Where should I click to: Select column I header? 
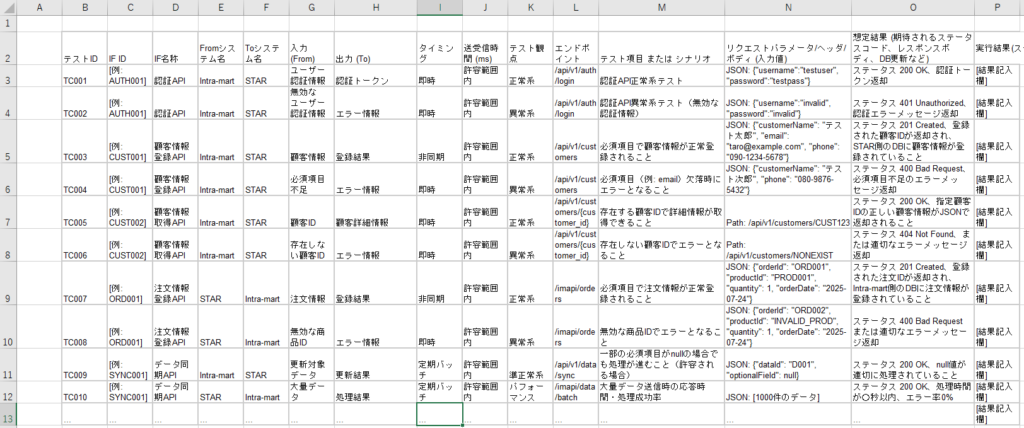point(440,7)
